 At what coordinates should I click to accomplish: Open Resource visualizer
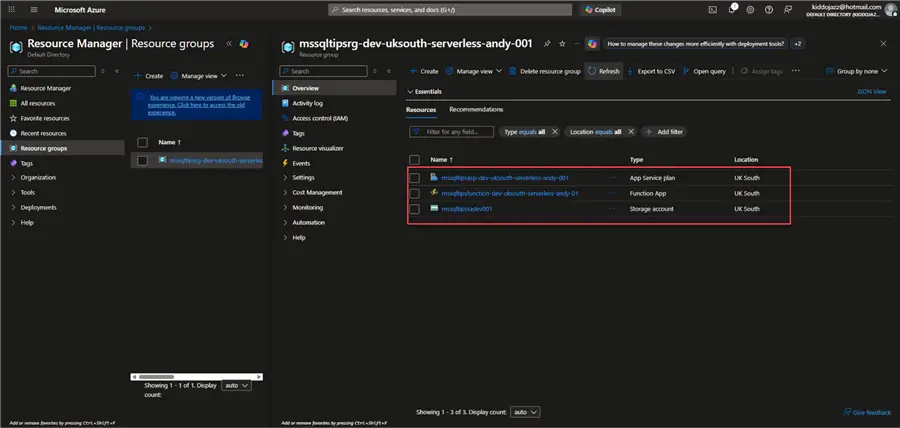coord(318,148)
